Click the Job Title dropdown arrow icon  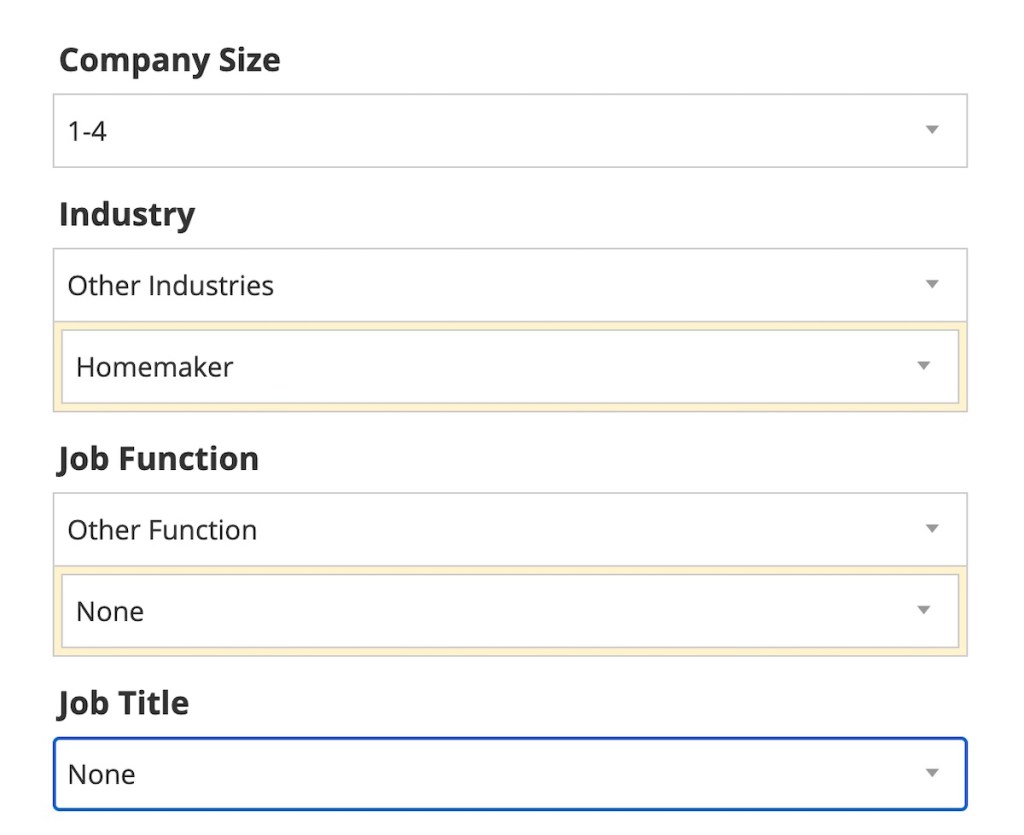coord(932,773)
